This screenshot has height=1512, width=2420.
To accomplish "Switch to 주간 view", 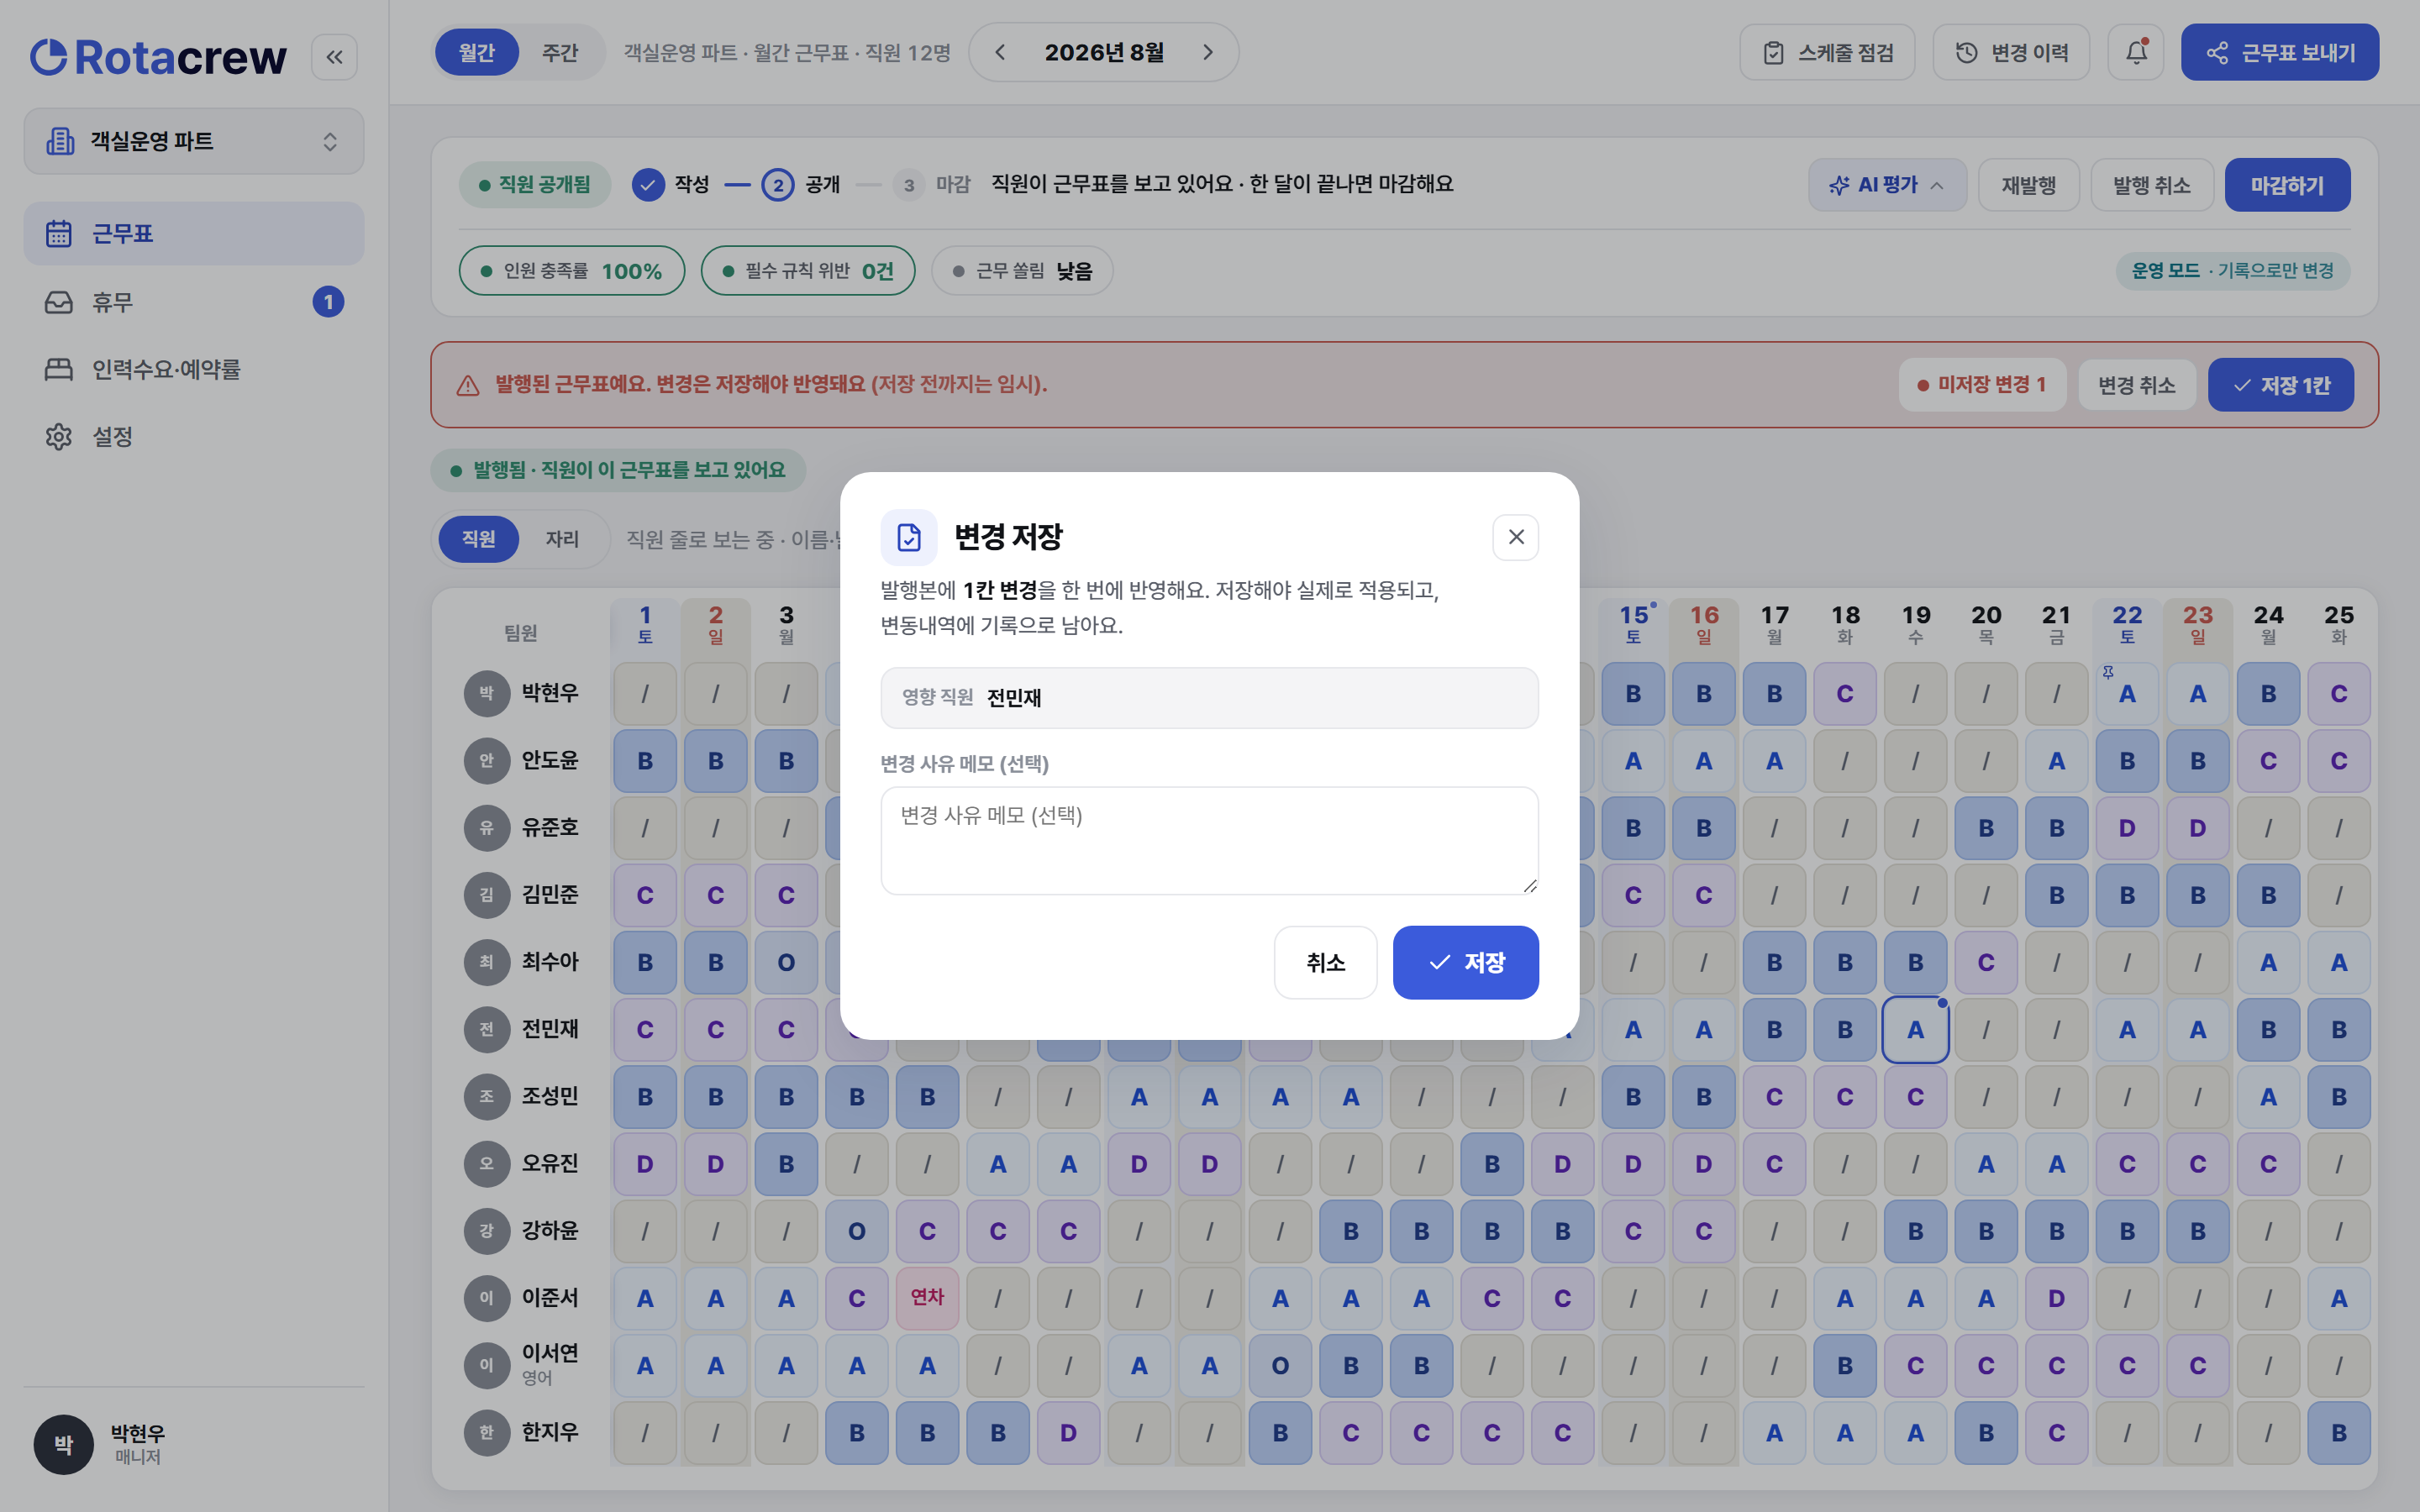I will tap(560, 52).
